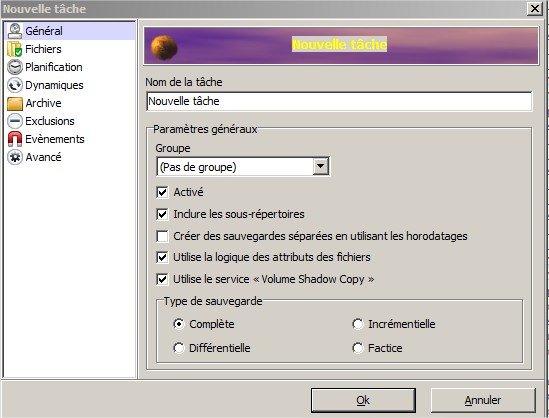Click the Dynamiques arrows icon

15,85
